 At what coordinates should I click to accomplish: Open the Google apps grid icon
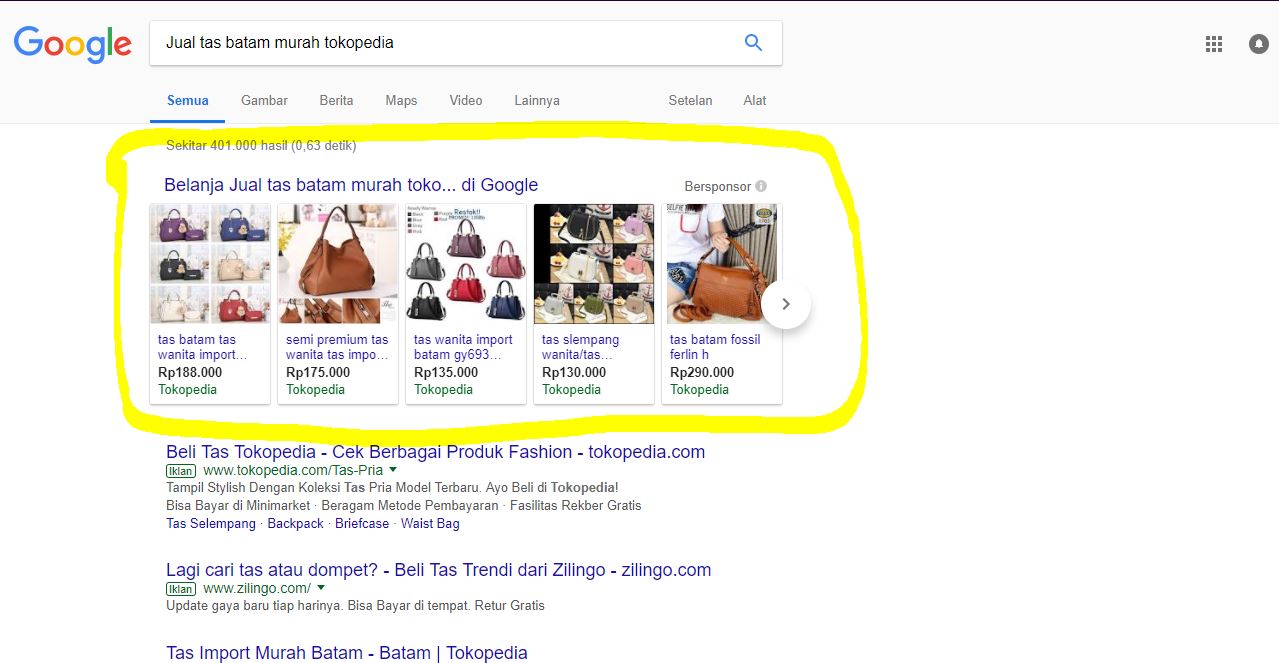coord(1214,44)
